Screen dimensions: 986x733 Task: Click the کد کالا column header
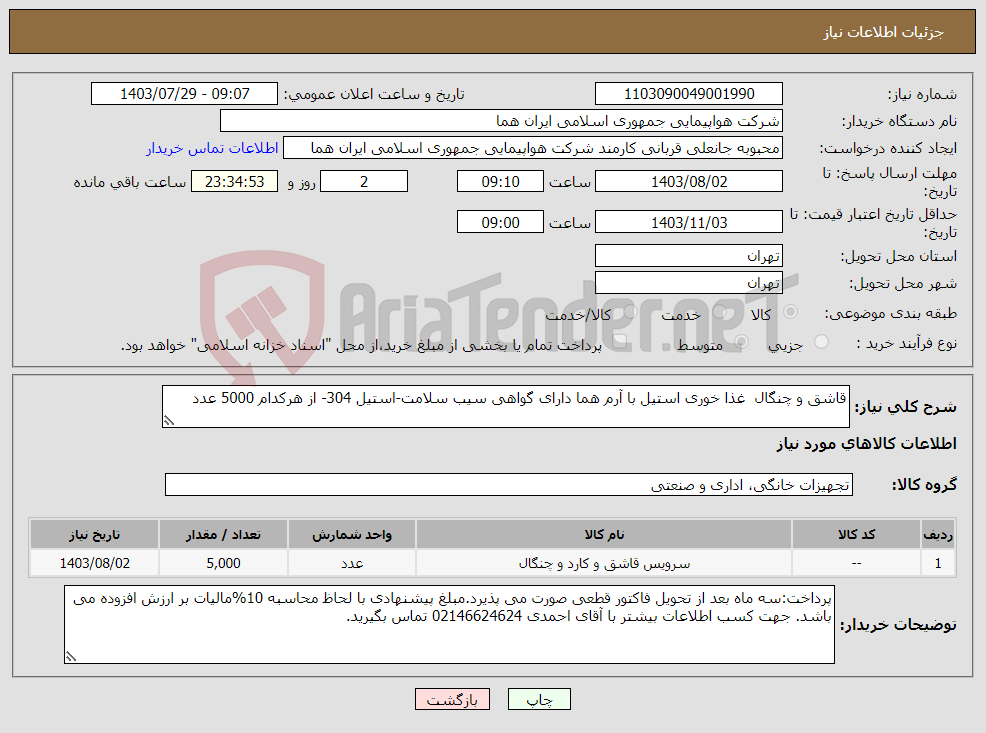click(x=856, y=534)
